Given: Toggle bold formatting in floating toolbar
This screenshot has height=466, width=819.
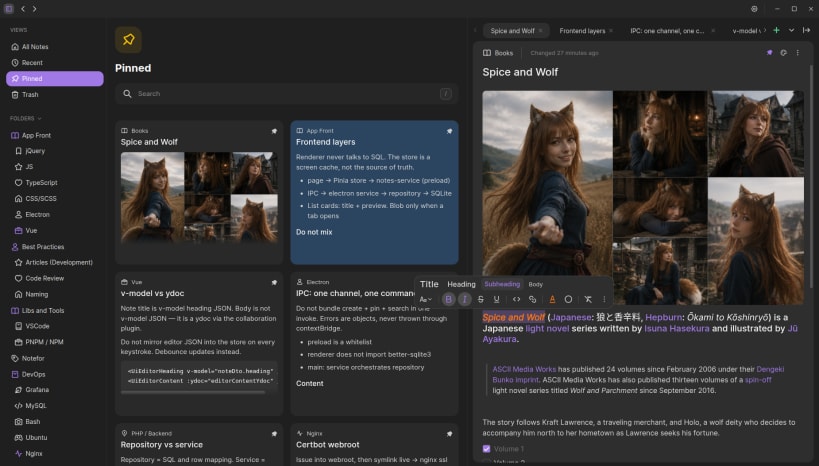Looking at the screenshot, I should point(448,299).
